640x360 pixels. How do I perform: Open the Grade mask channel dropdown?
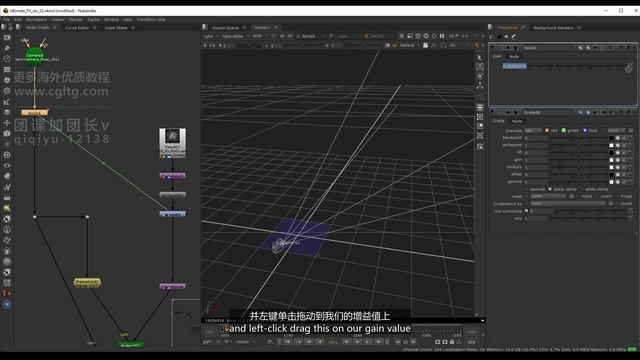click(549, 196)
